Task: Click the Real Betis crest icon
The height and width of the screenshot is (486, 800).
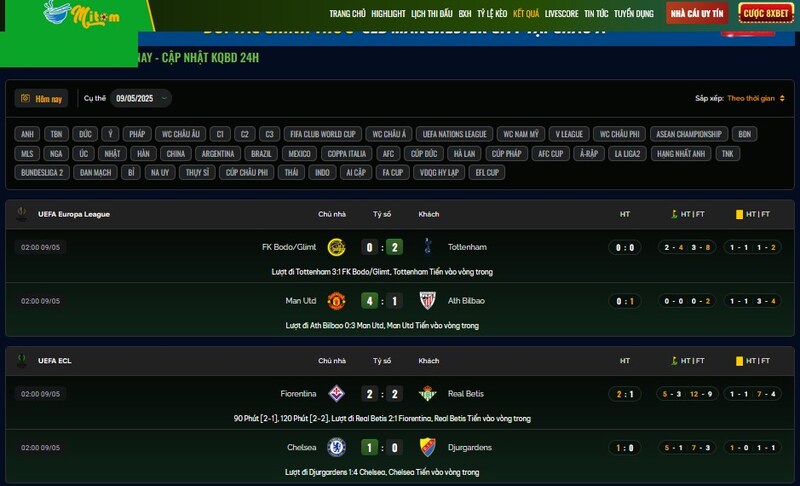Action: 428,394
